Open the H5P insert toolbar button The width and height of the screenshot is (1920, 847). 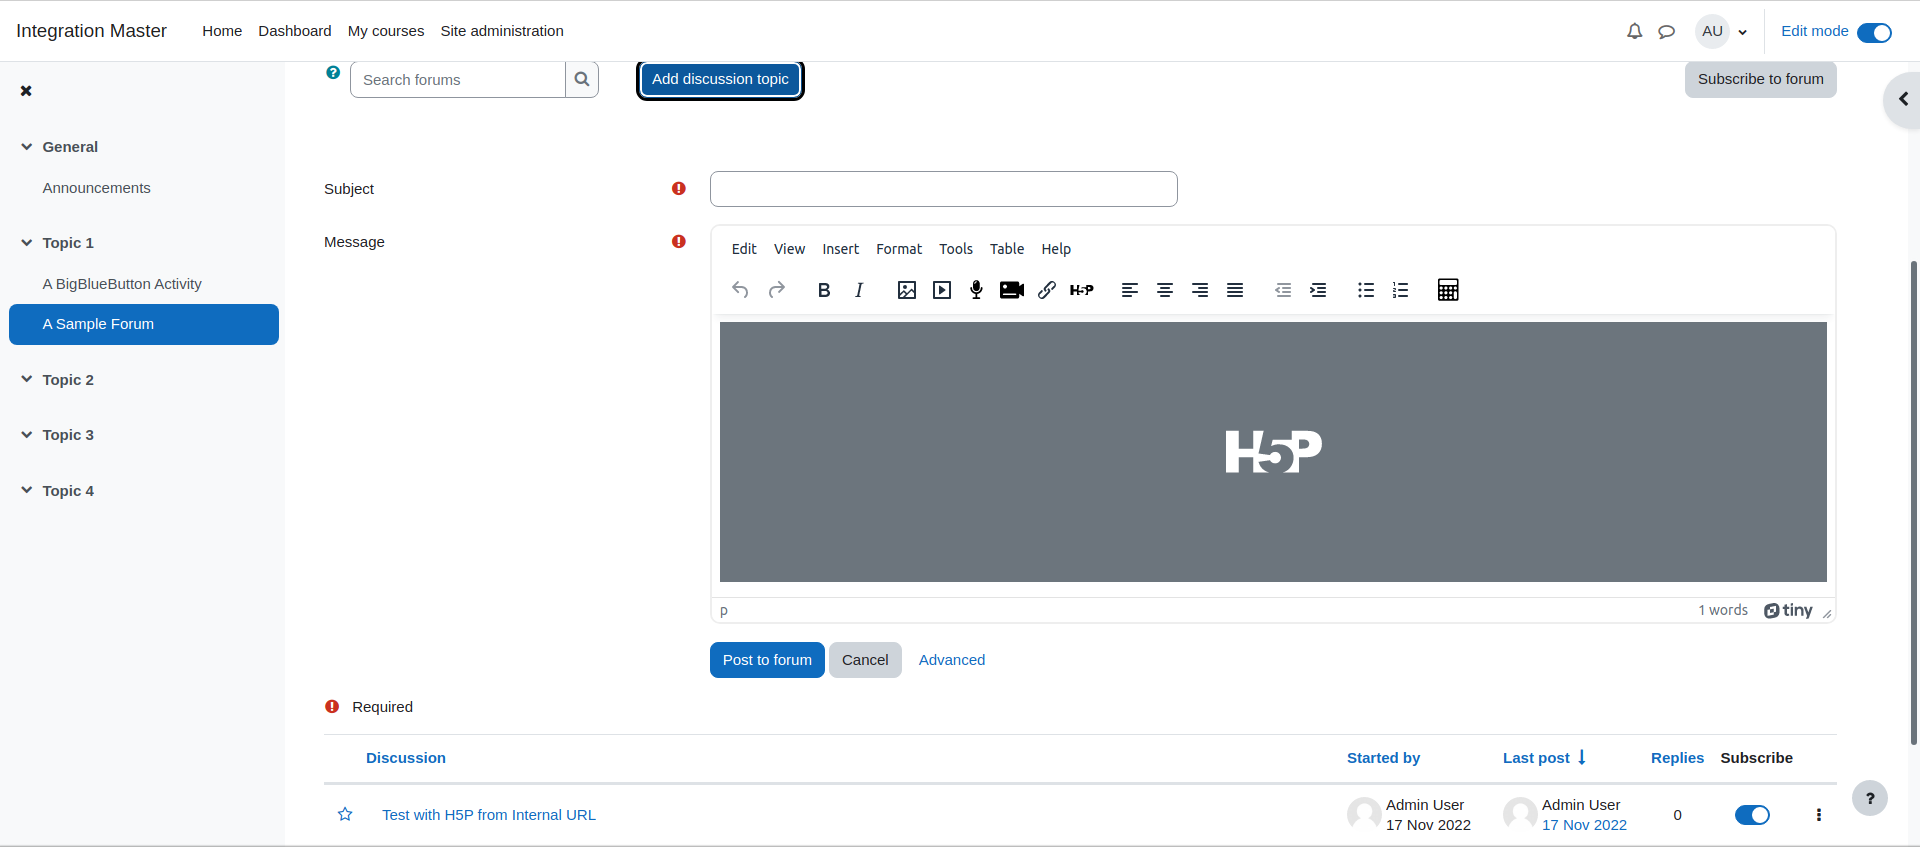(x=1082, y=290)
